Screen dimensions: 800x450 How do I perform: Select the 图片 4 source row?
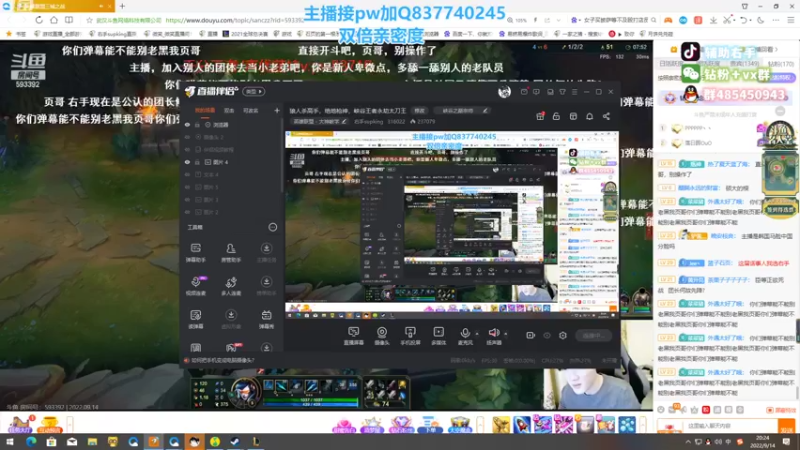click(230, 162)
